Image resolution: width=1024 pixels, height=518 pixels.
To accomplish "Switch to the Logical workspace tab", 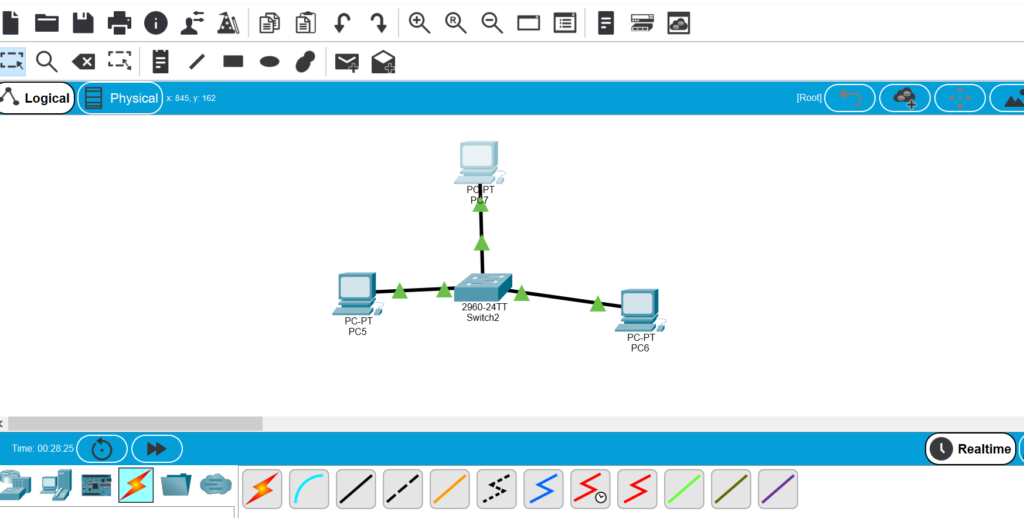I will pos(37,98).
